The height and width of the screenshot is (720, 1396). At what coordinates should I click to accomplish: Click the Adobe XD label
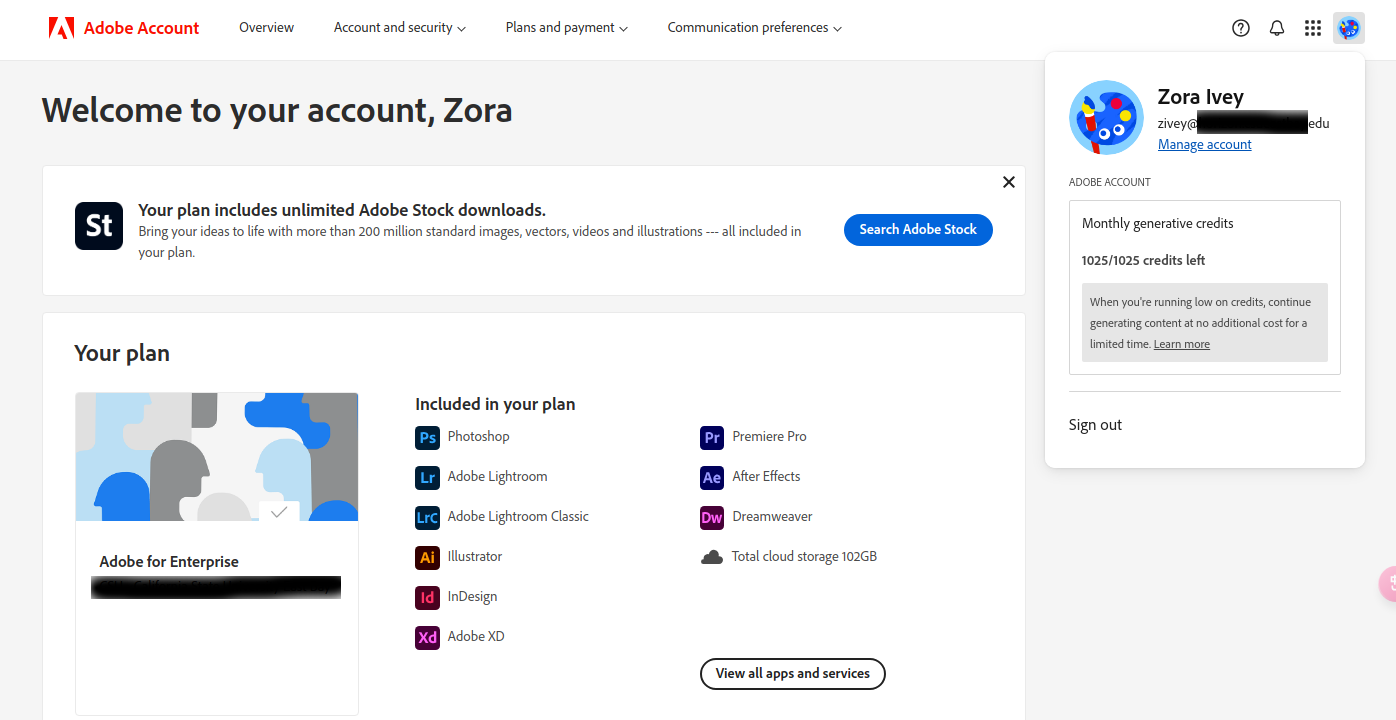point(476,637)
